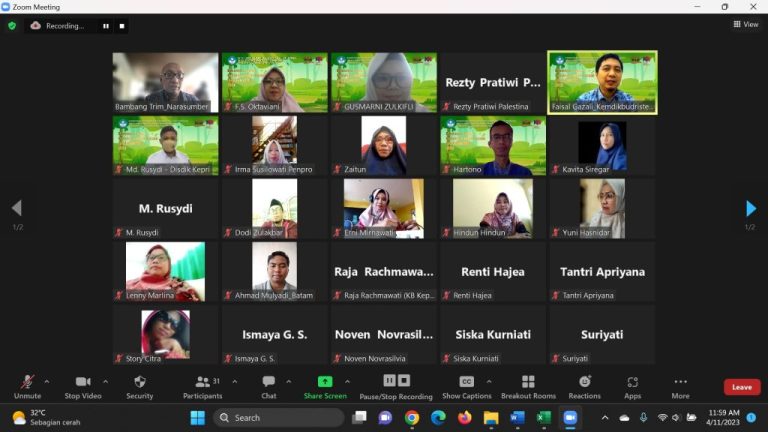768x432 pixels.
Task: Open Firefox from the taskbar
Action: click(x=464, y=418)
